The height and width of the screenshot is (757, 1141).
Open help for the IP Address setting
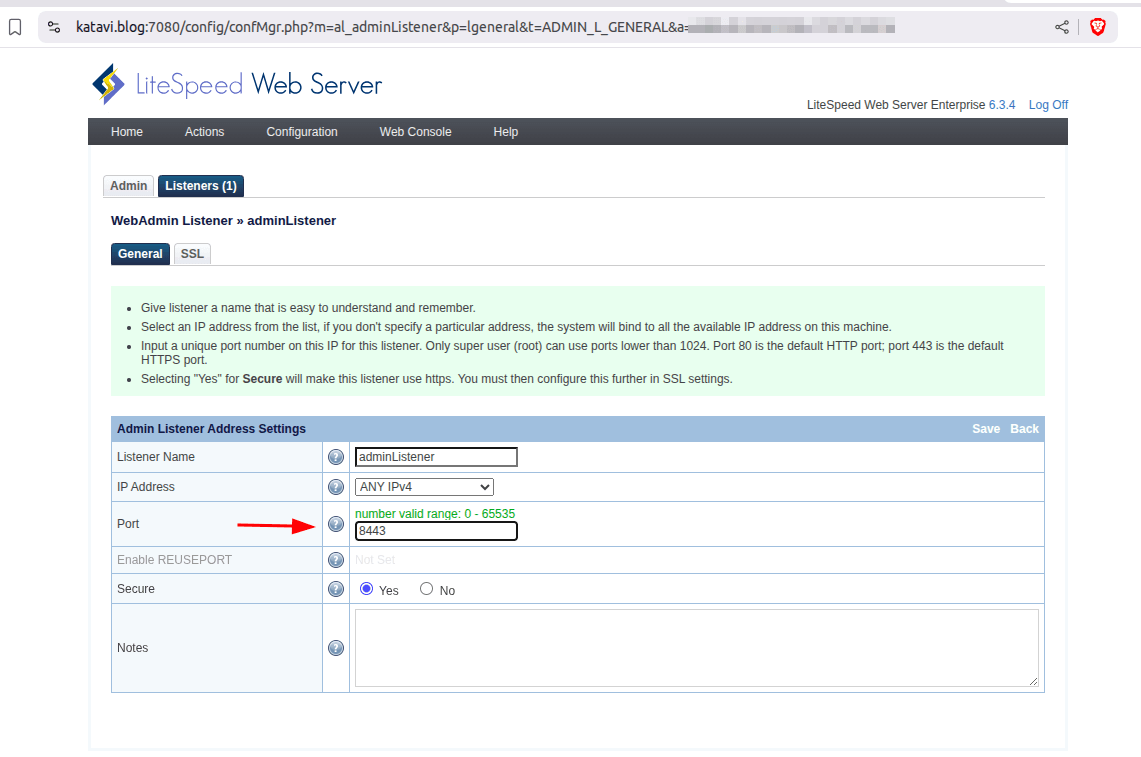tap(335, 487)
